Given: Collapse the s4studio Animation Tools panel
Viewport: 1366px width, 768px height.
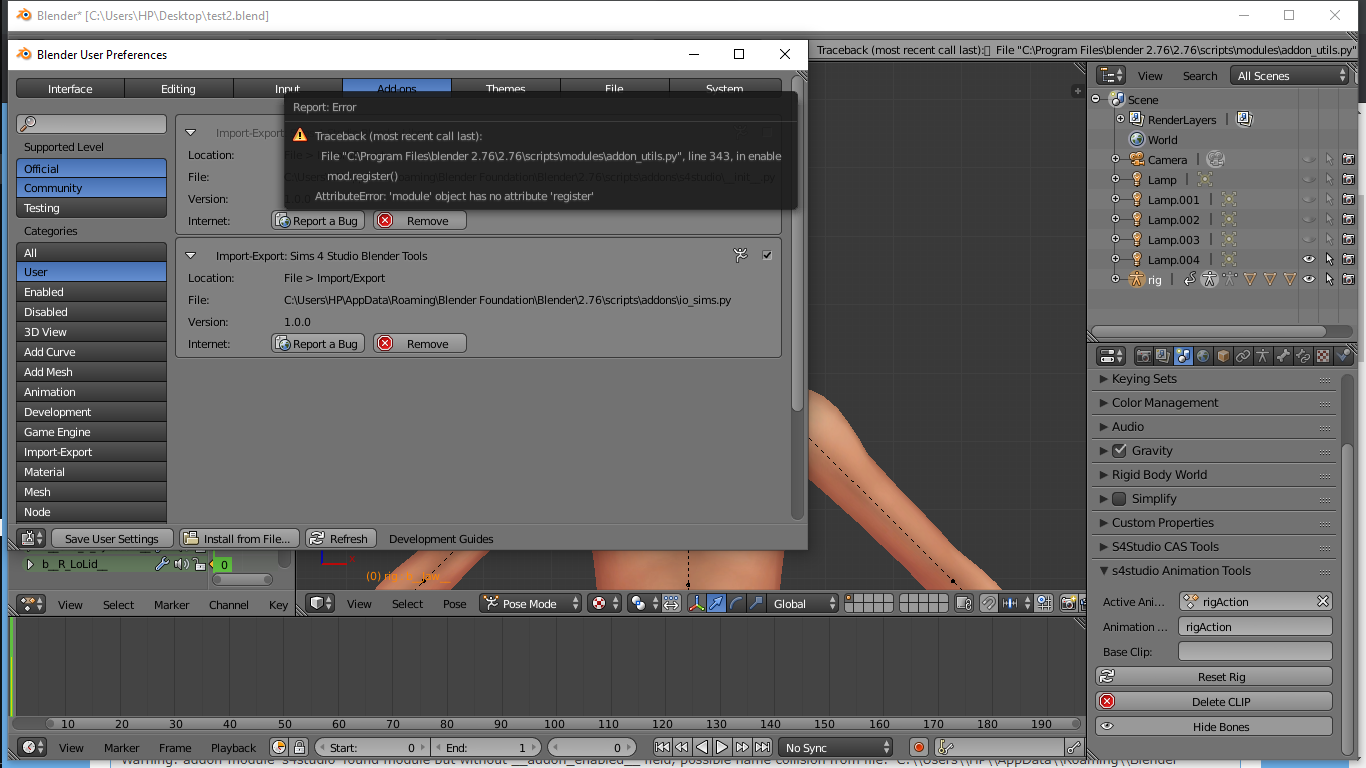Looking at the screenshot, I should [x=1104, y=571].
